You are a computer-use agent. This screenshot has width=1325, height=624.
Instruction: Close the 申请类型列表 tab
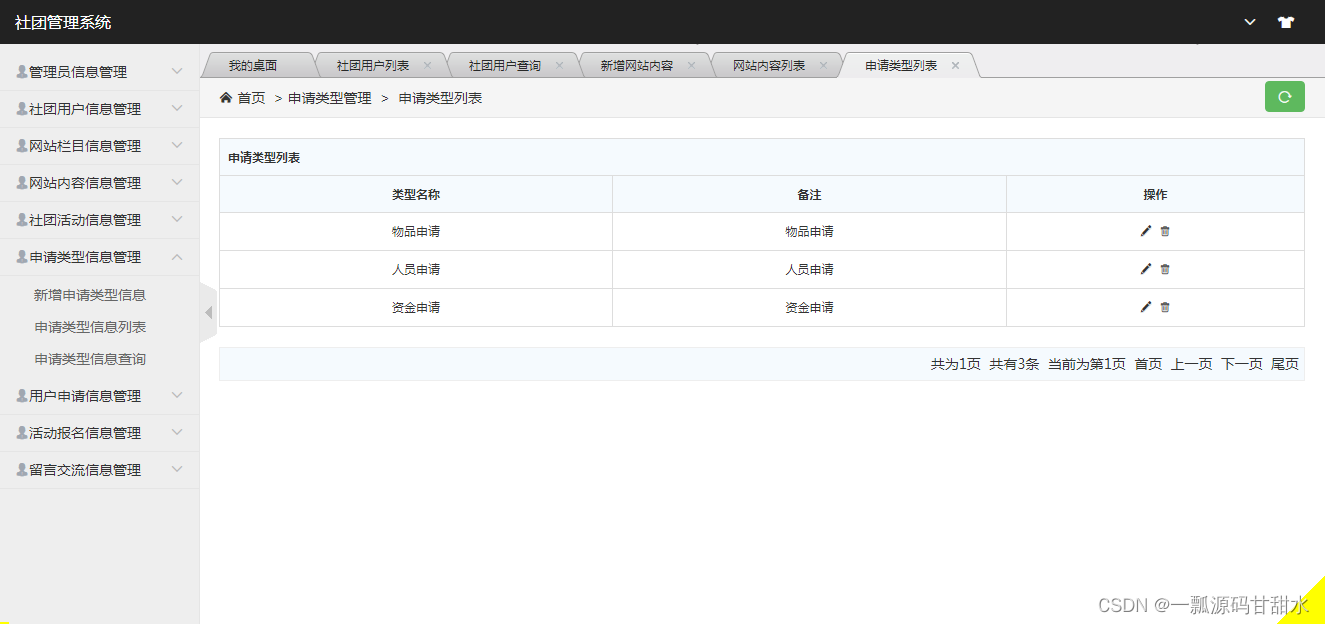coord(955,65)
